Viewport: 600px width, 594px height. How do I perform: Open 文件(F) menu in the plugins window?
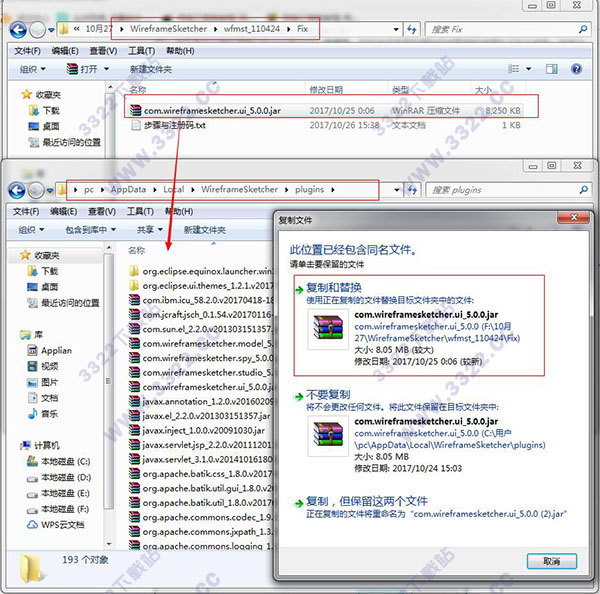pos(26,211)
